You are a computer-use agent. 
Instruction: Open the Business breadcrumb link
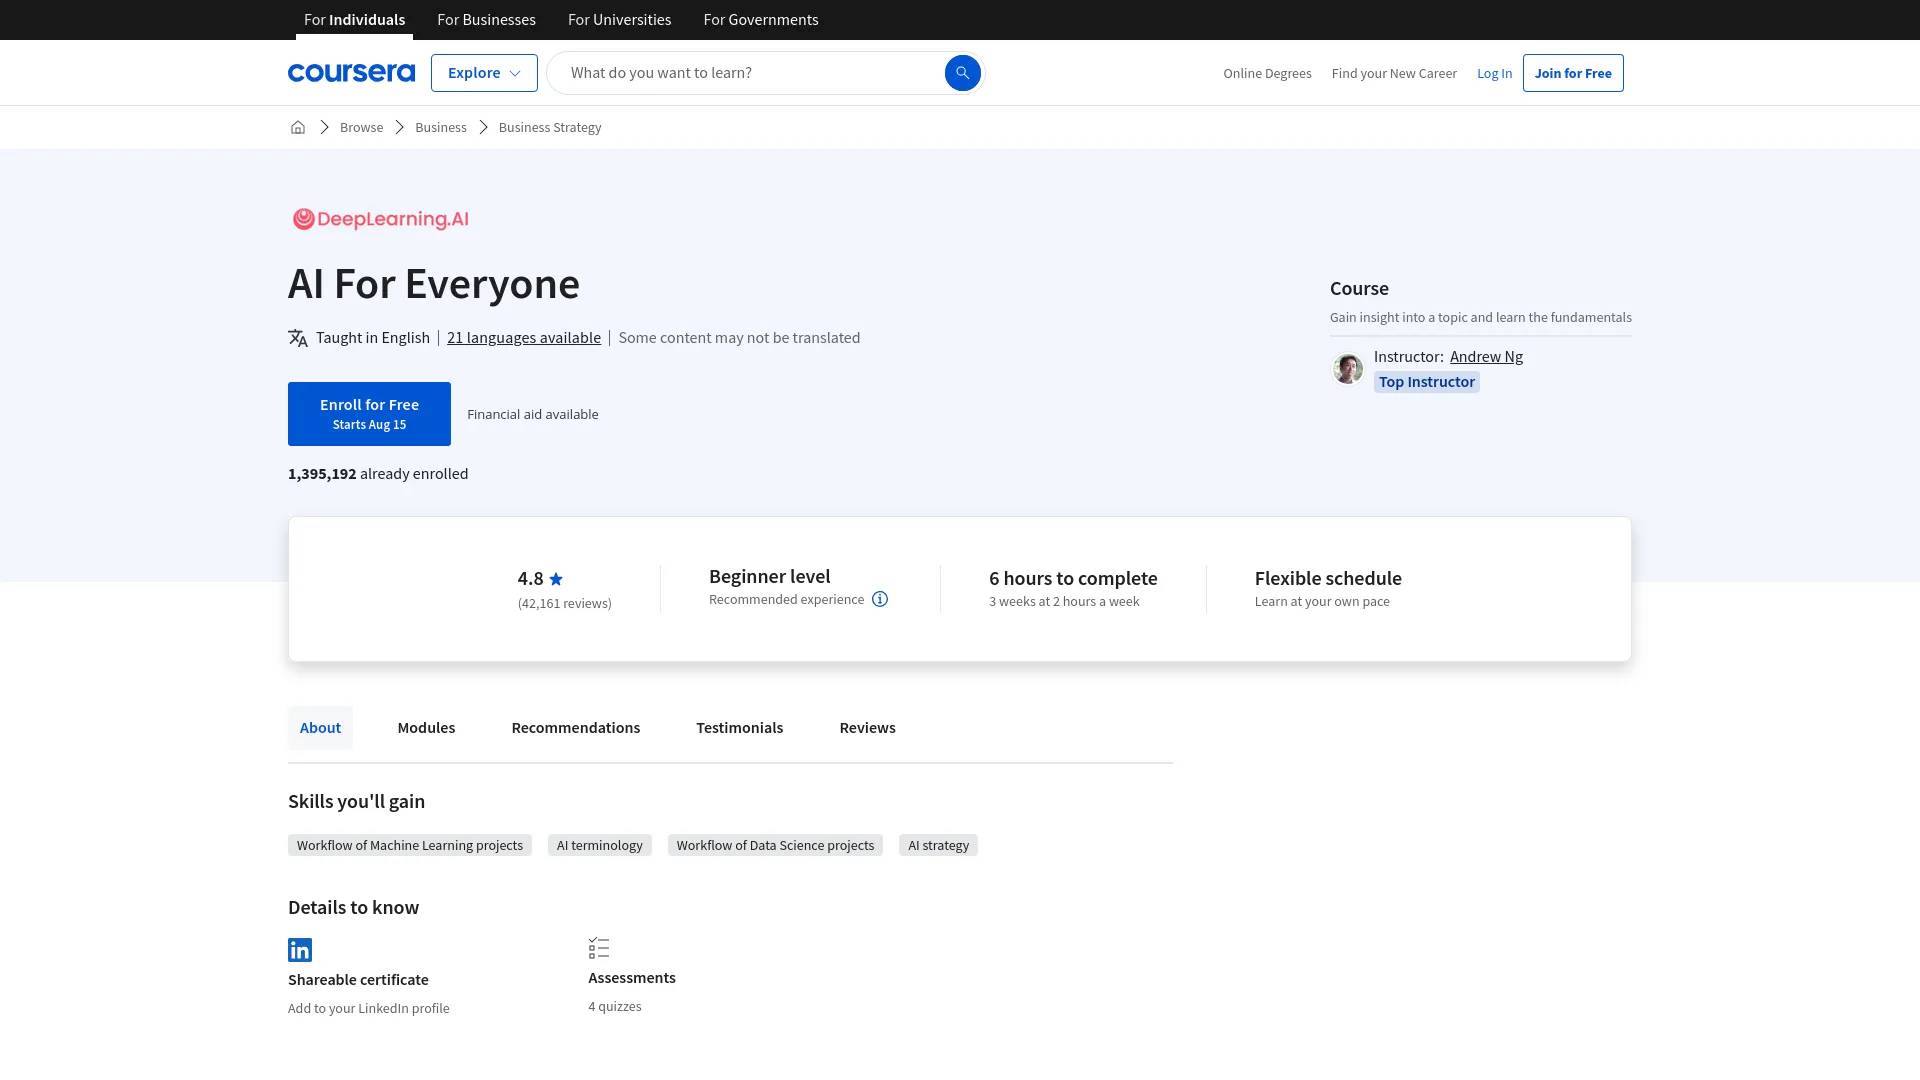pos(441,127)
